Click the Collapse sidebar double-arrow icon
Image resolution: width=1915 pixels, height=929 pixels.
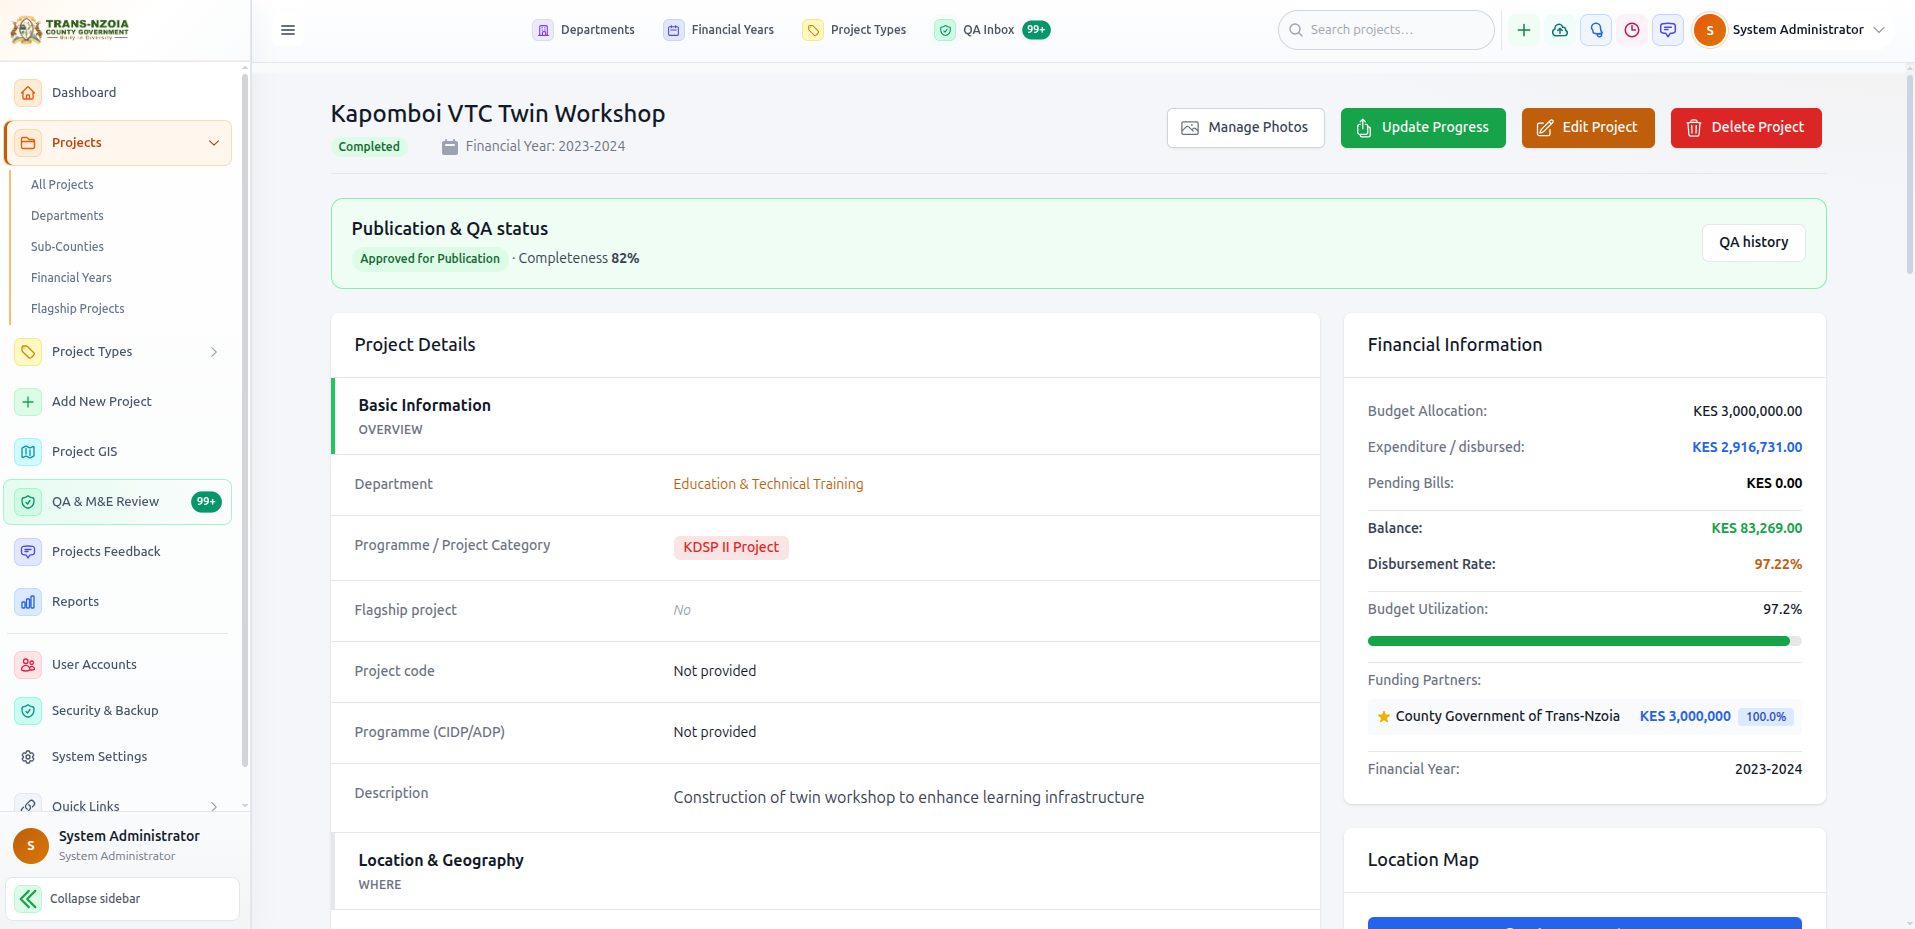click(x=28, y=899)
